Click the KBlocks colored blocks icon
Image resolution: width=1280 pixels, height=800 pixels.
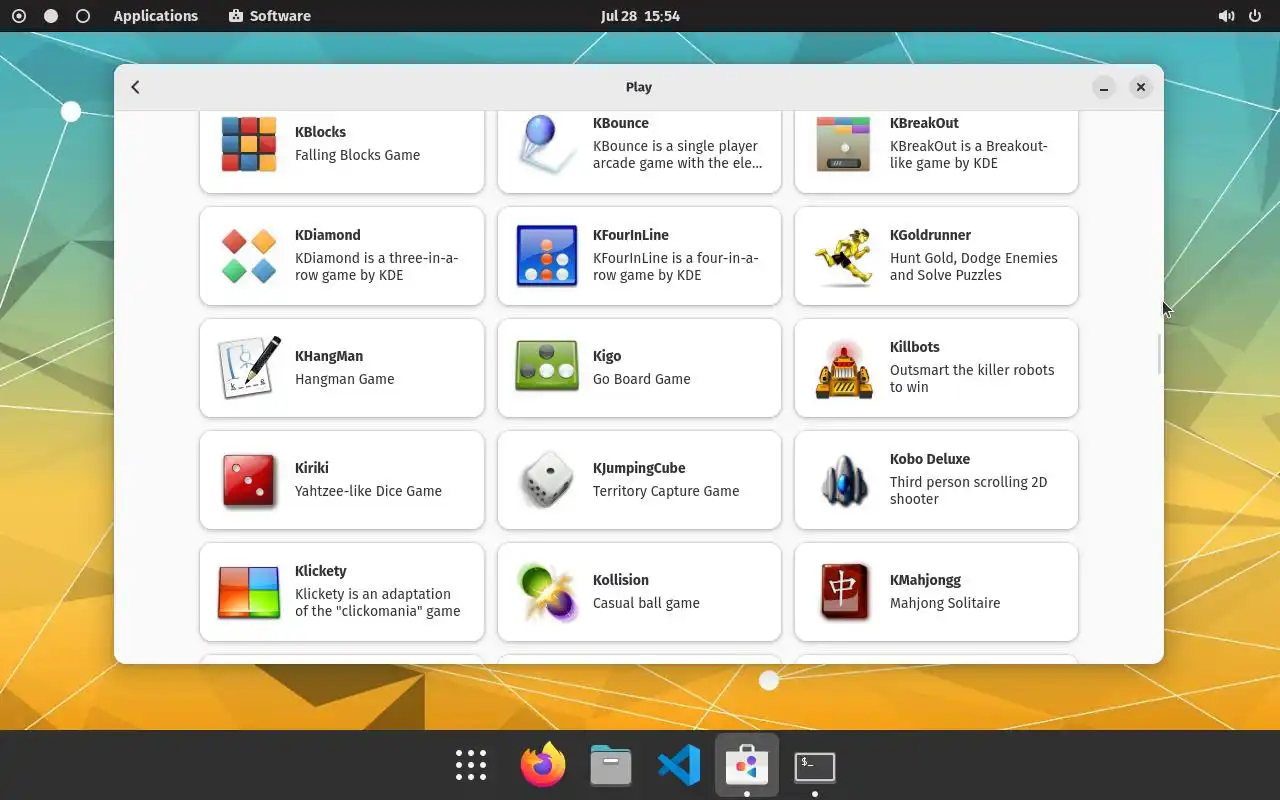249,144
